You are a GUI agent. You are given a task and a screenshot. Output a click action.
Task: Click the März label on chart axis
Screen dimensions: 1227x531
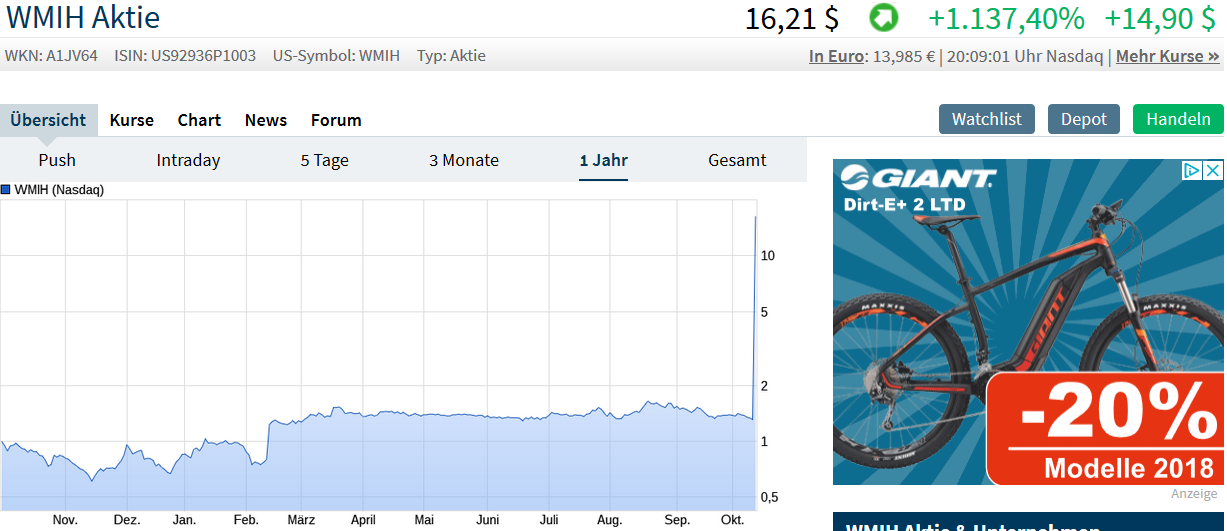301,520
